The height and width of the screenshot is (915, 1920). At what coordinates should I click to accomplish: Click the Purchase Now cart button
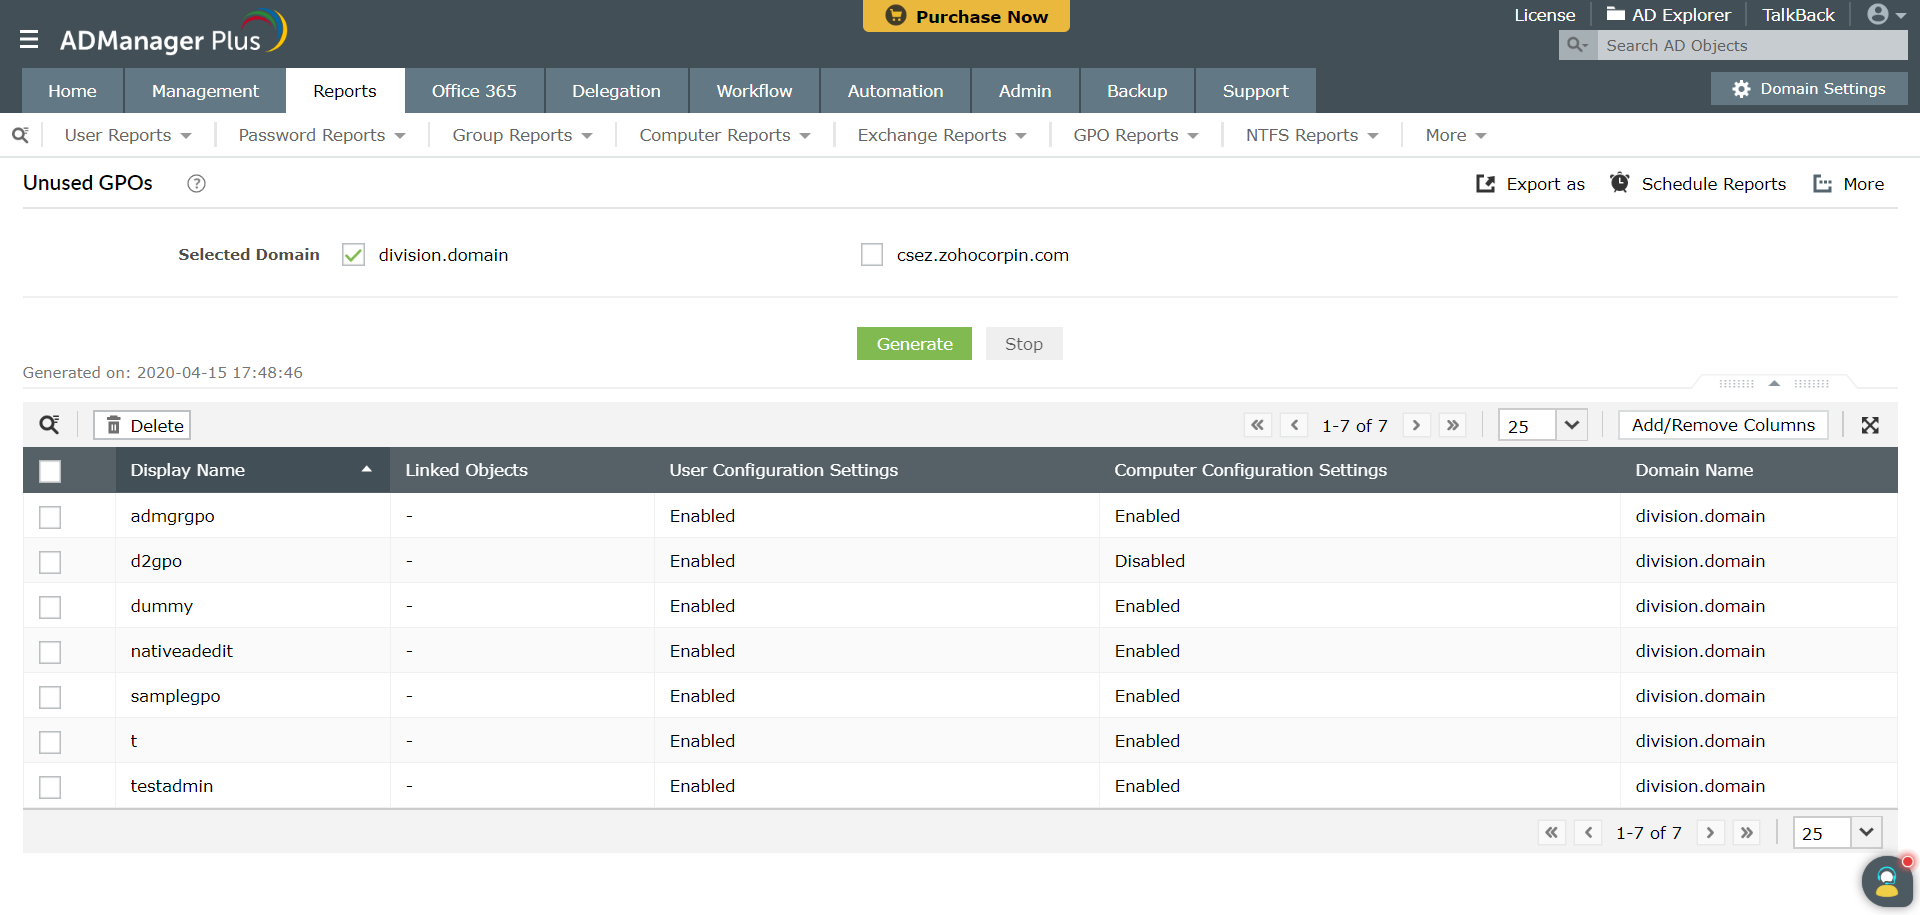click(966, 16)
